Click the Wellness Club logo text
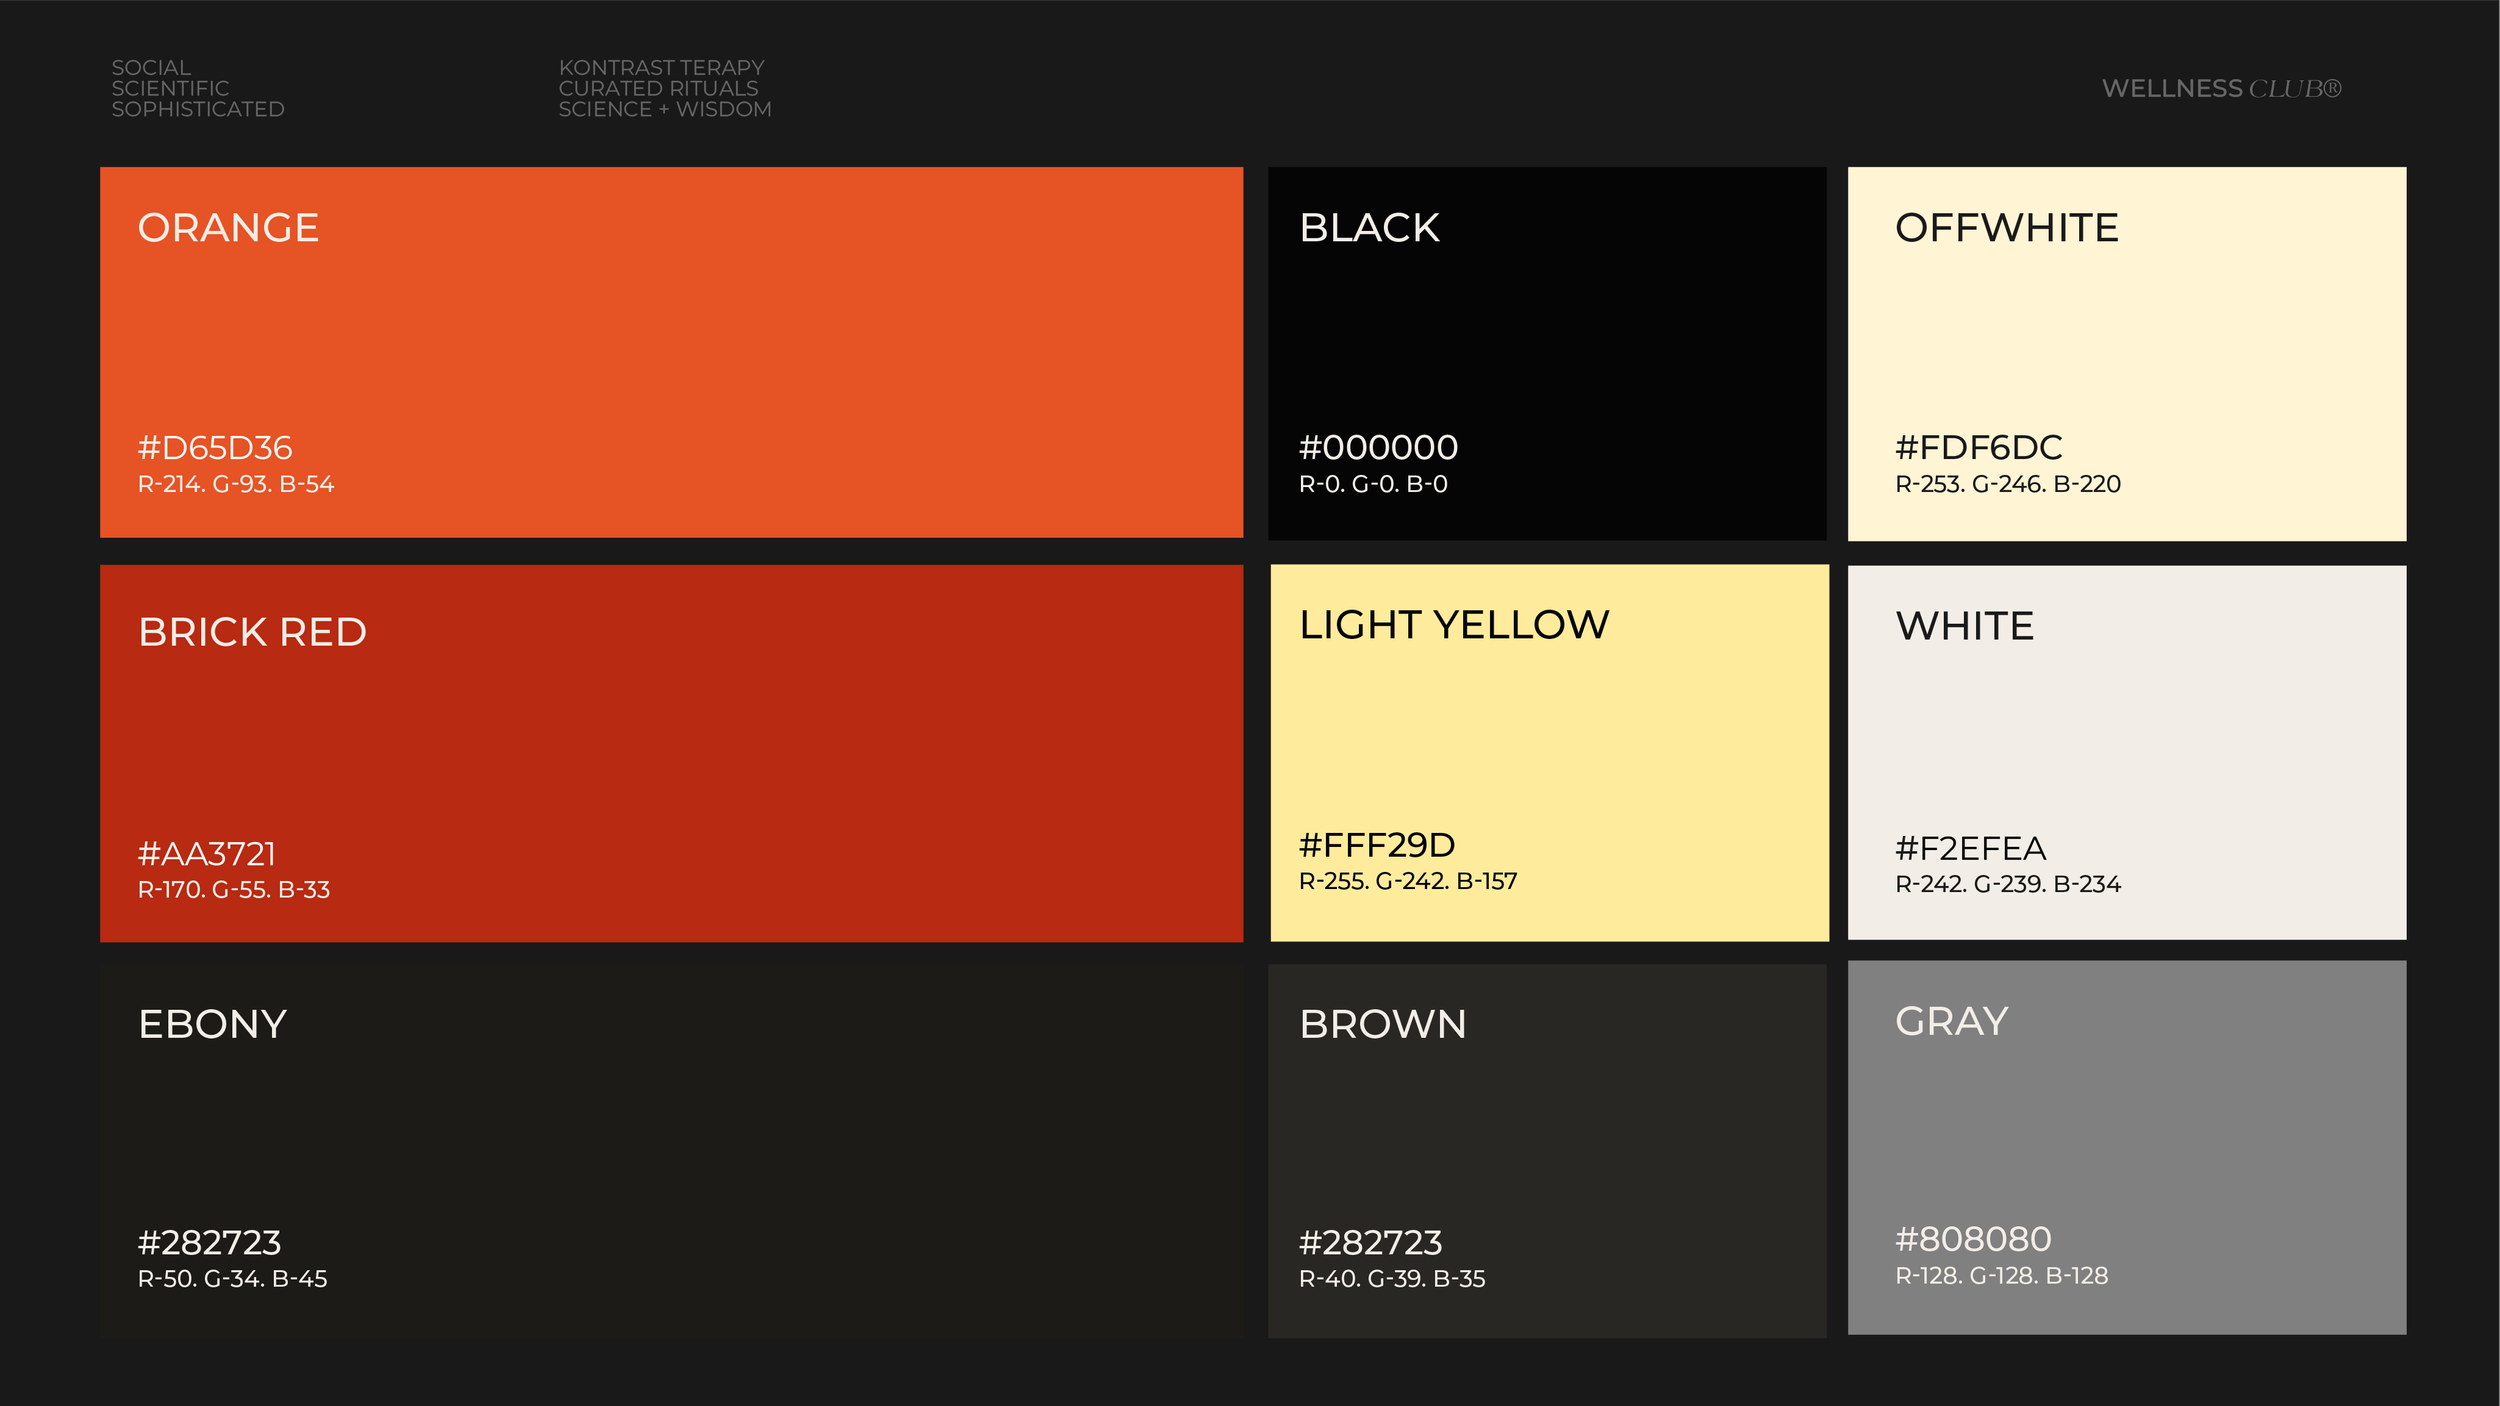 (x=2221, y=89)
